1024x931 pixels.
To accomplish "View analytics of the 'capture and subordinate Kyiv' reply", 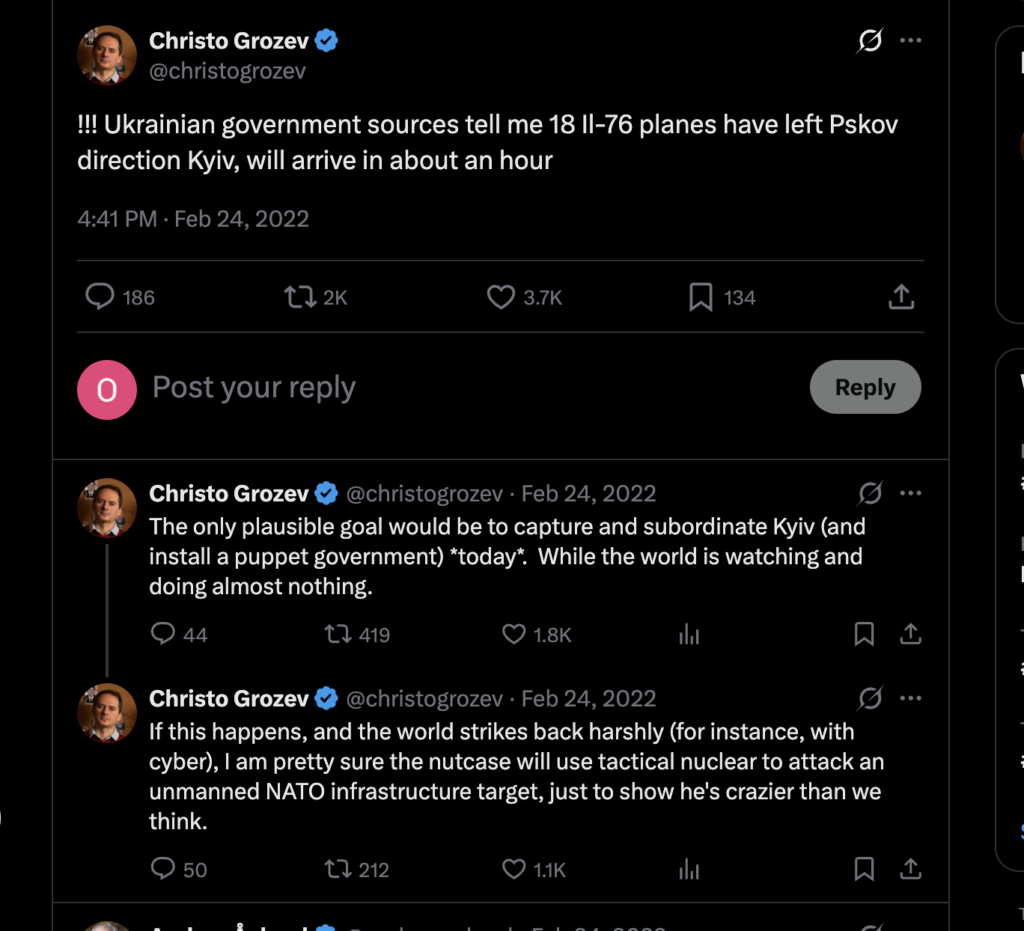I will coord(689,634).
